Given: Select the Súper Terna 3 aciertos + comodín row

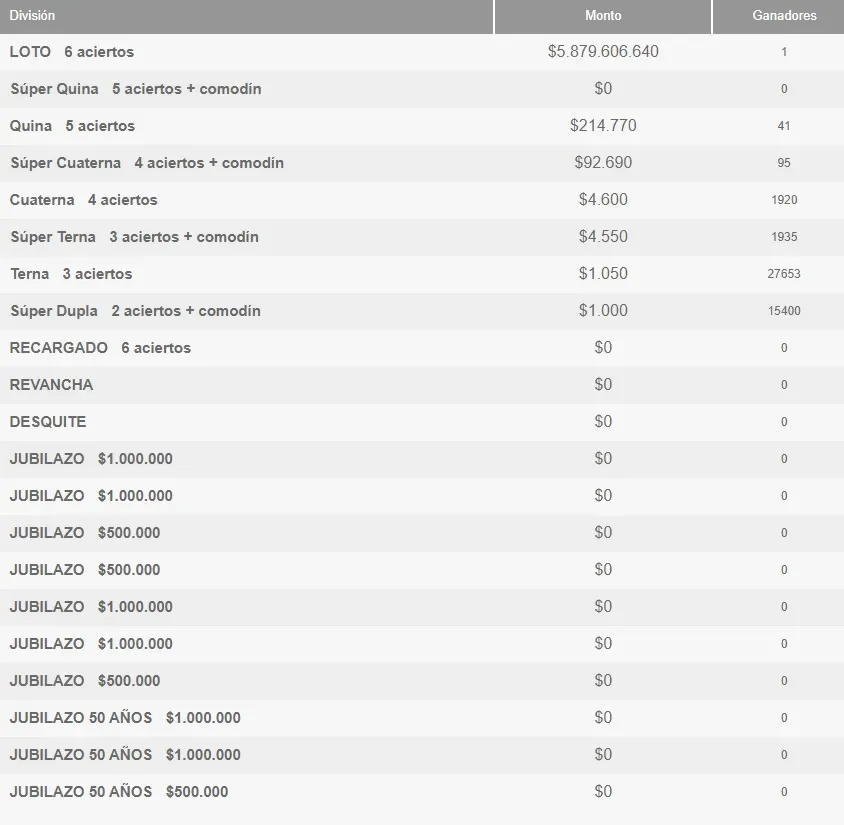Looking at the screenshot, I should [133, 236].
